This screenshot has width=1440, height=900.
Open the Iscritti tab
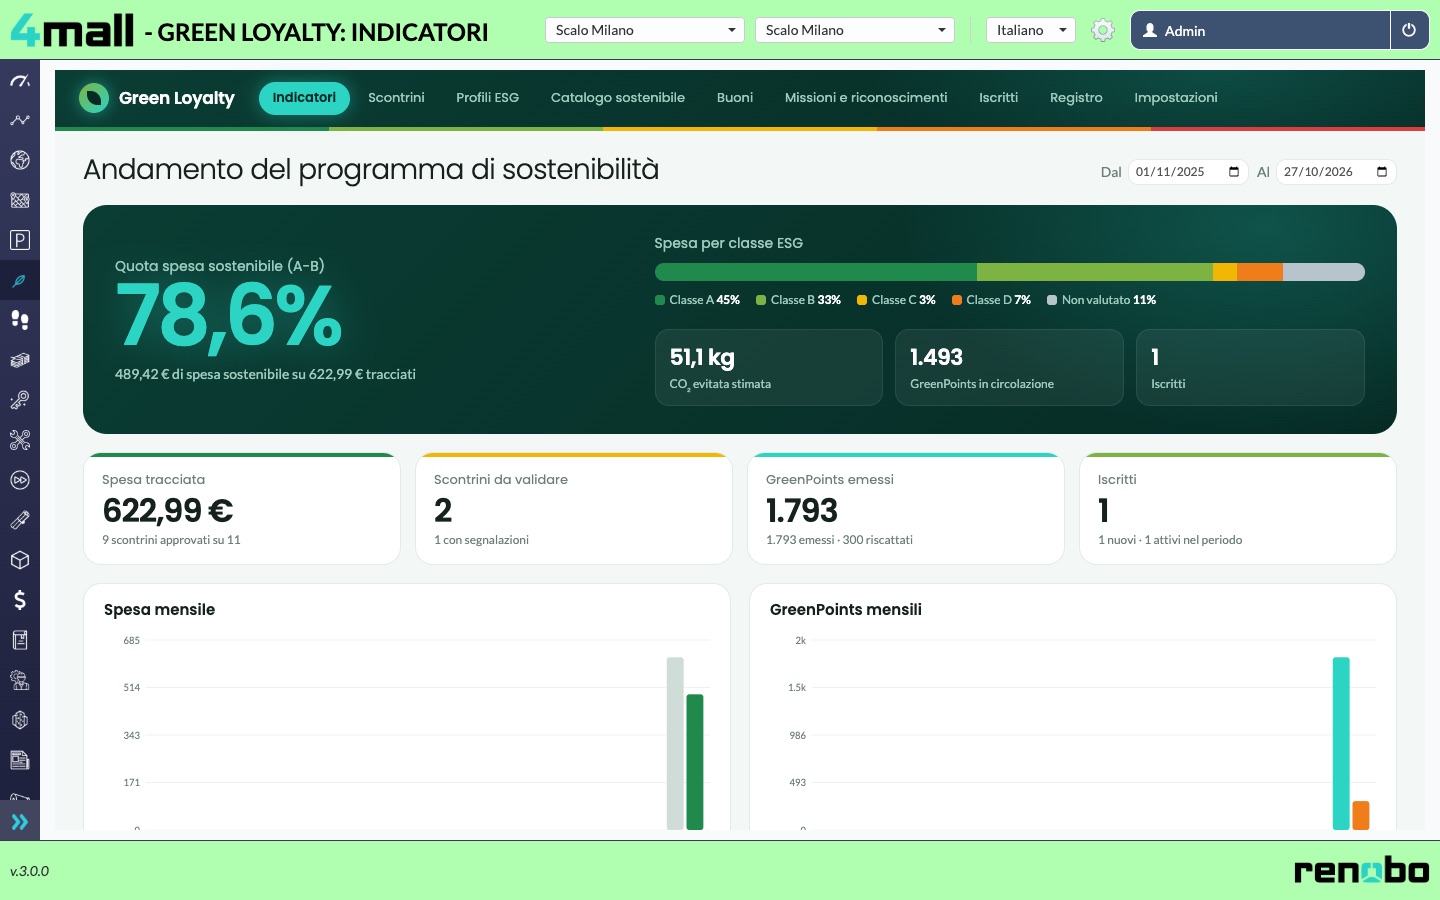pyautogui.click(x=998, y=98)
